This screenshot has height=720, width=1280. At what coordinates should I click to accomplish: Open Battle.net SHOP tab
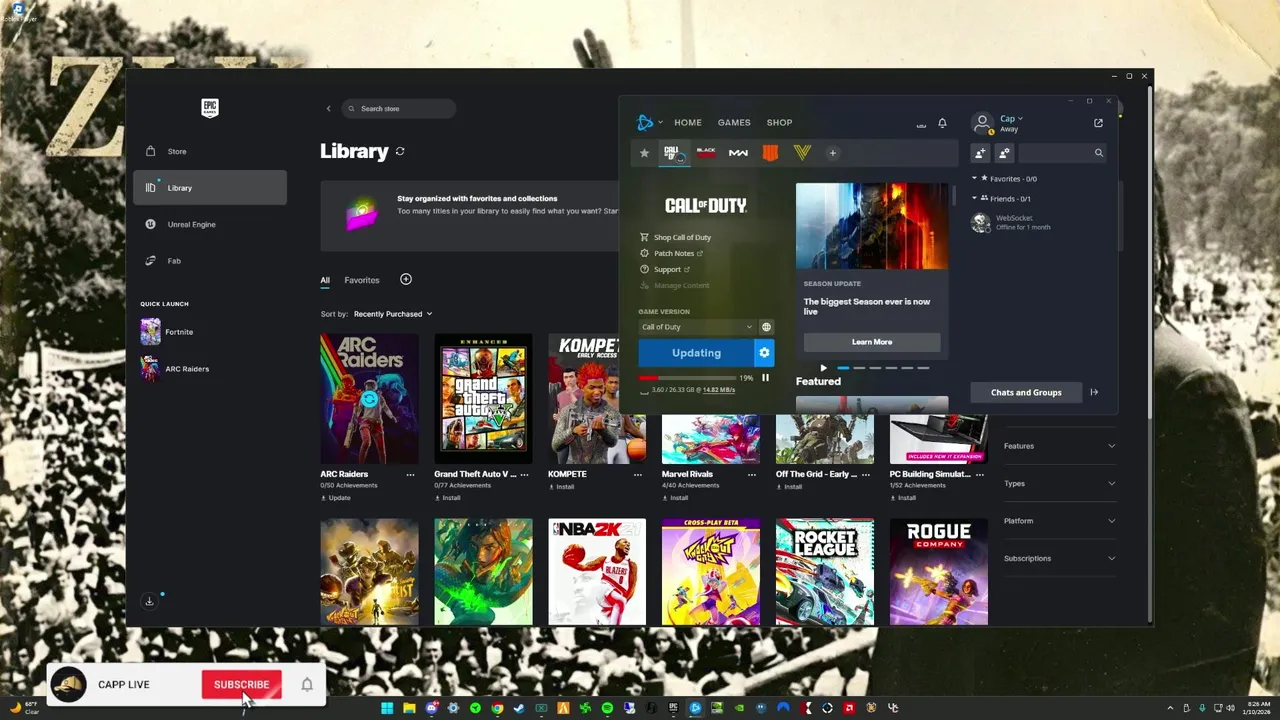[x=780, y=123]
